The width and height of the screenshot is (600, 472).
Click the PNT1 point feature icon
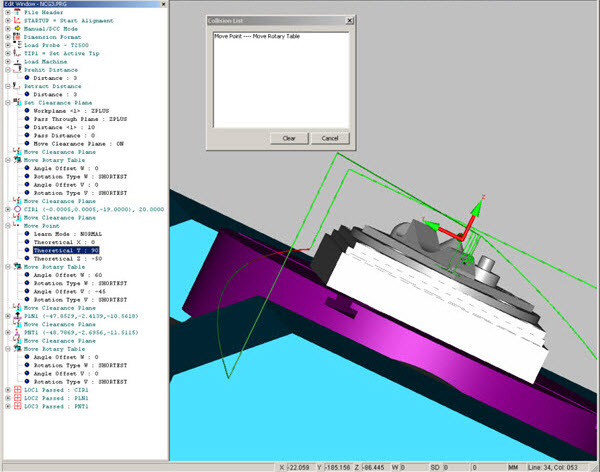tap(16, 331)
